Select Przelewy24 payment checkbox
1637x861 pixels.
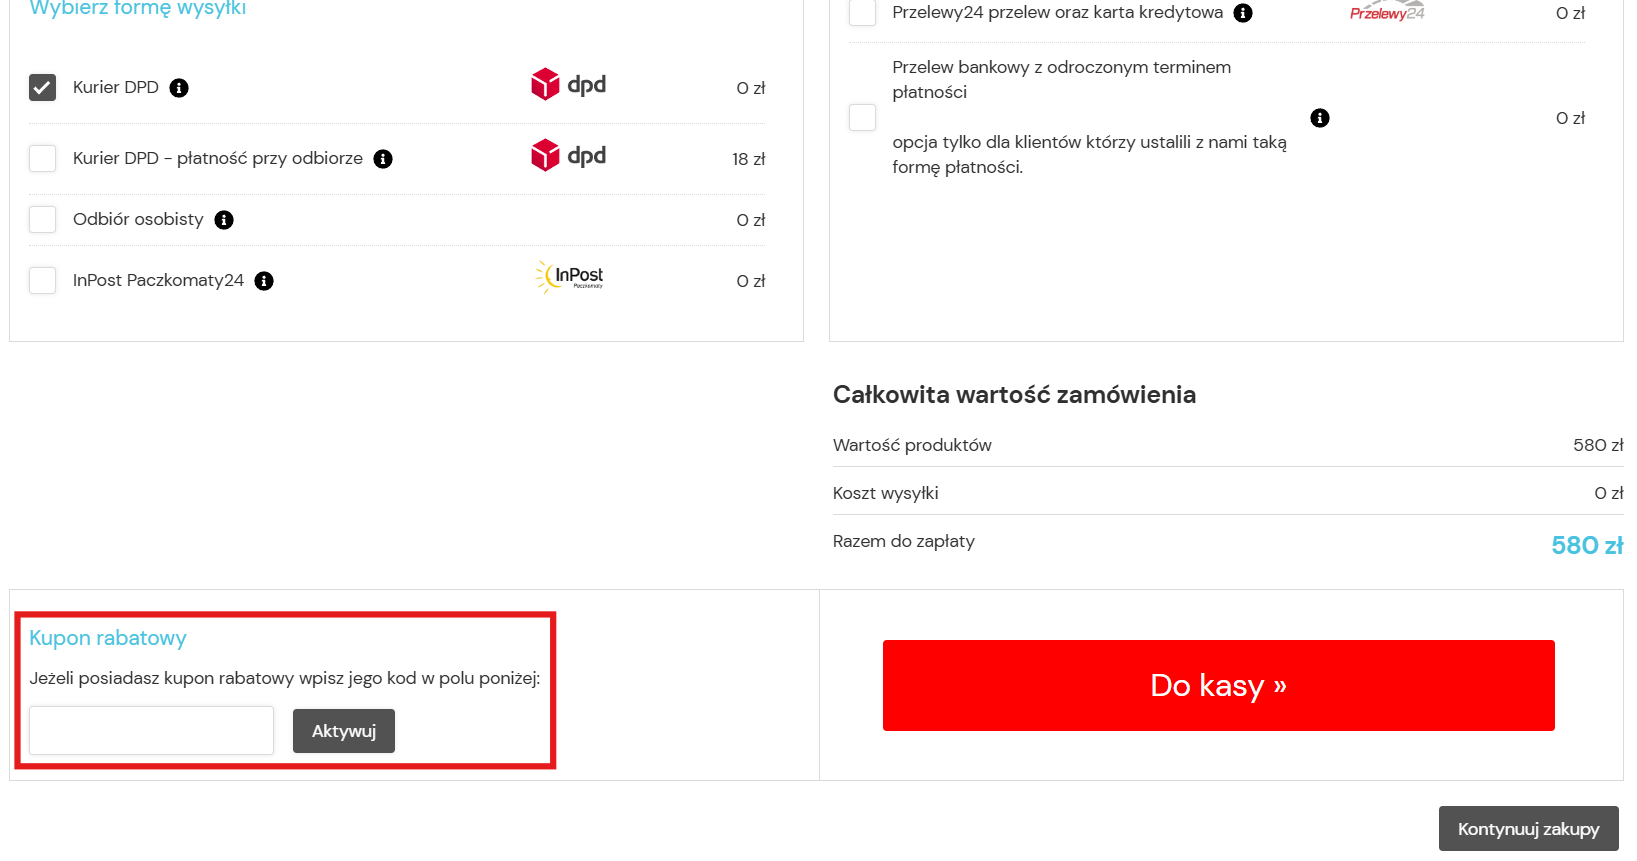pos(862,12)
